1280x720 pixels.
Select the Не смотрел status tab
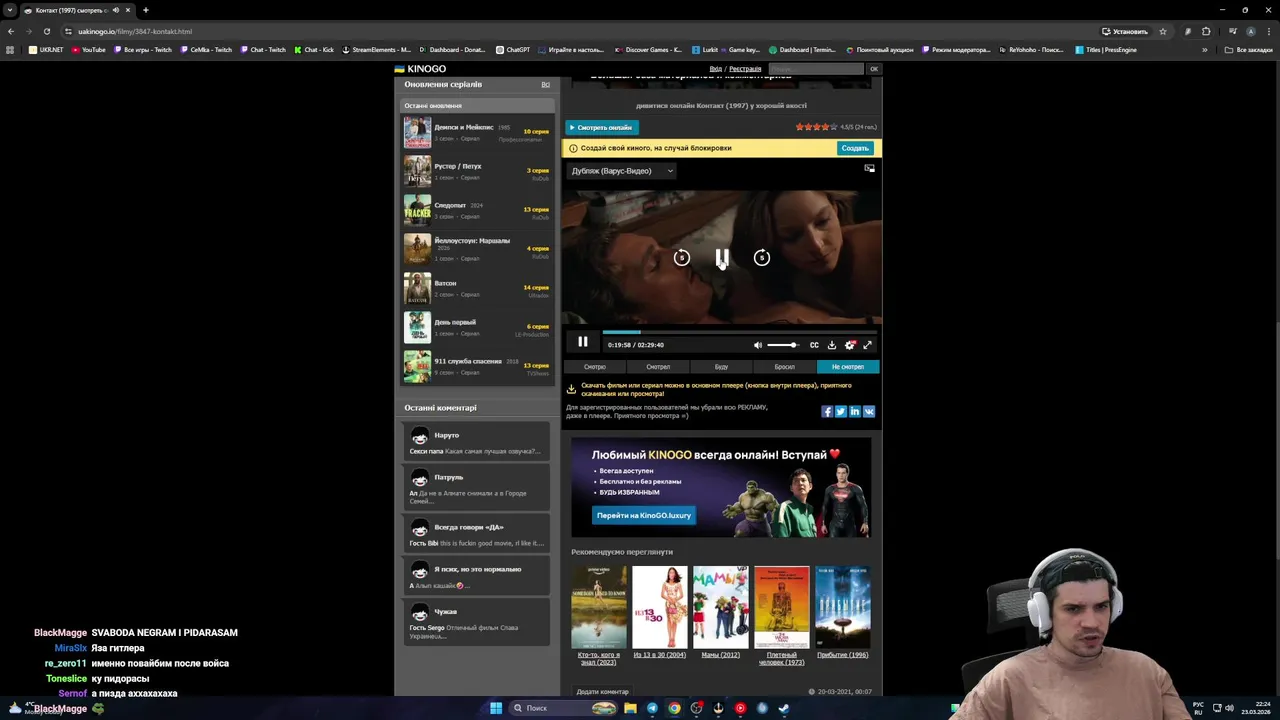click(848, 367)
